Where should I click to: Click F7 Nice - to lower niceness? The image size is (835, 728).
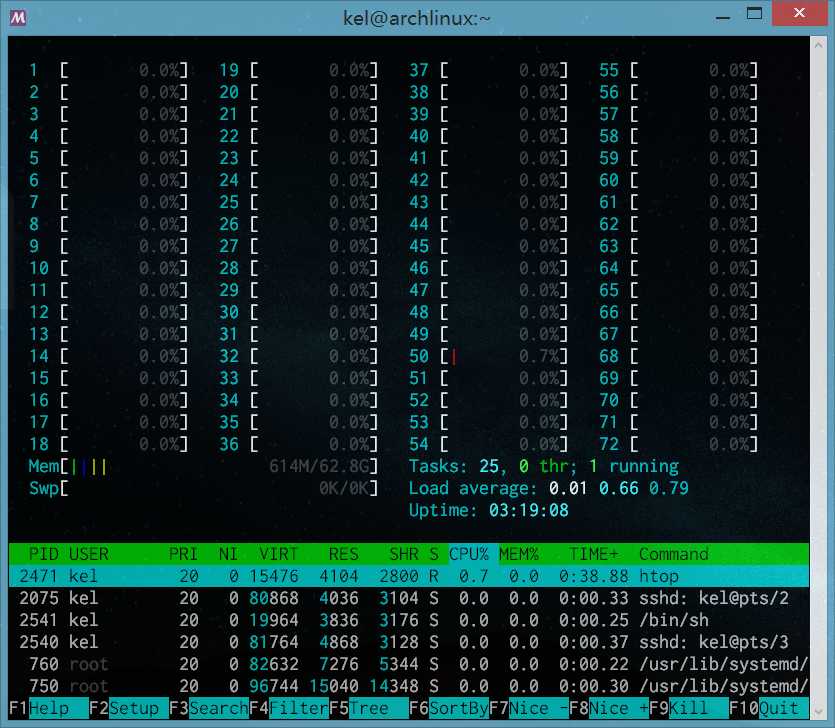(529, 708)
